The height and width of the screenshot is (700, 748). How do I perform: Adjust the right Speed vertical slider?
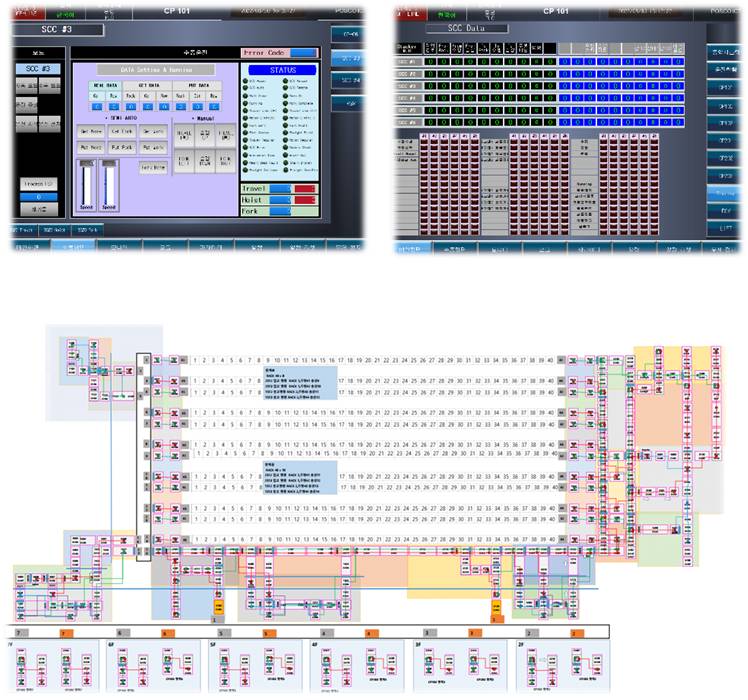(109, 183)
